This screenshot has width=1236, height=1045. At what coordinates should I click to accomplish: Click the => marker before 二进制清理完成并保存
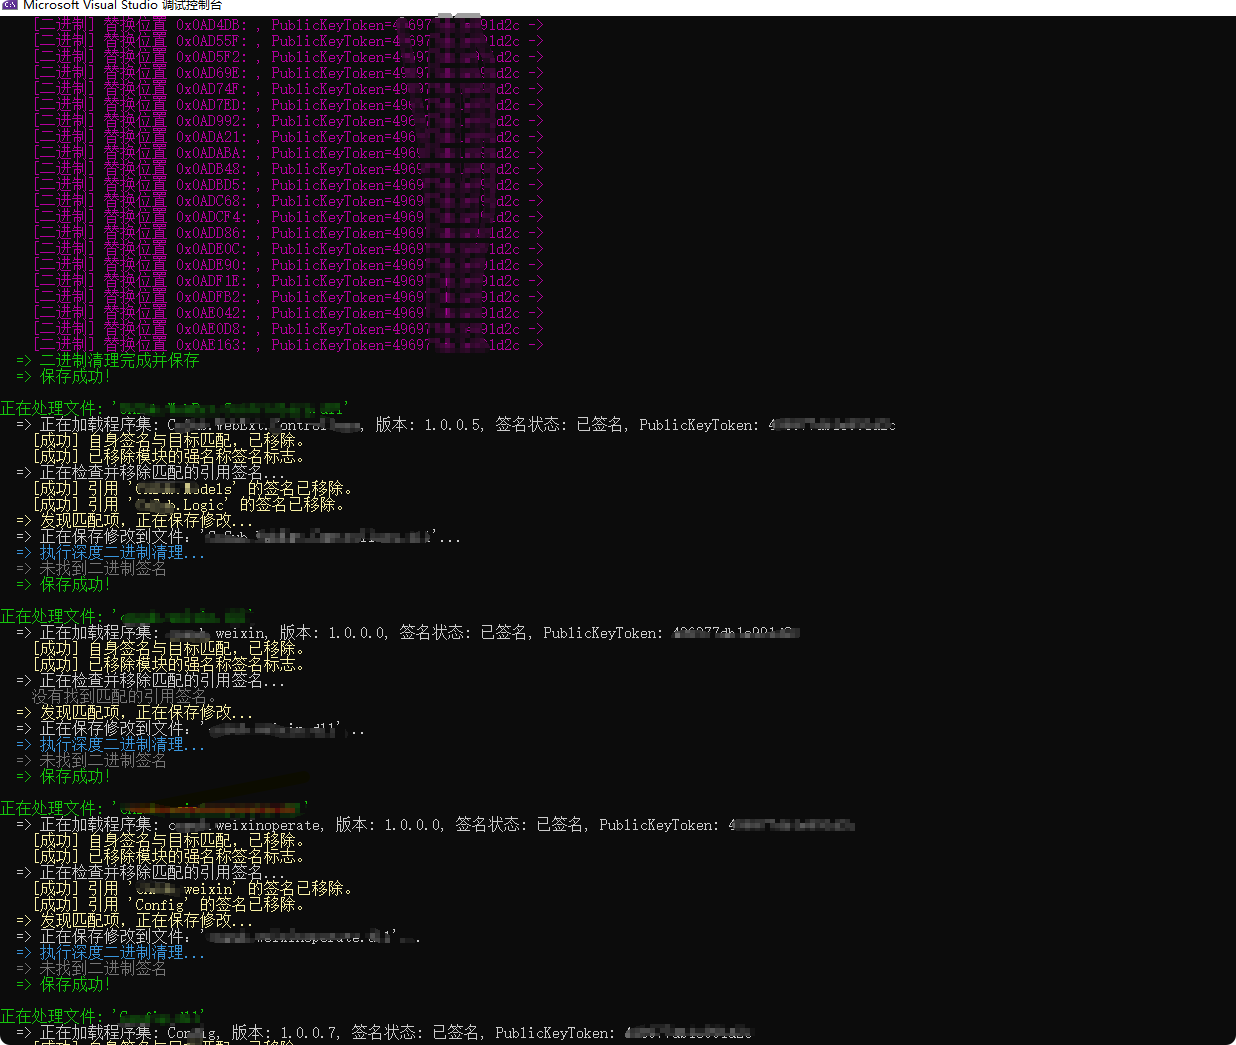pyautogui.click(x=24, y=361)
